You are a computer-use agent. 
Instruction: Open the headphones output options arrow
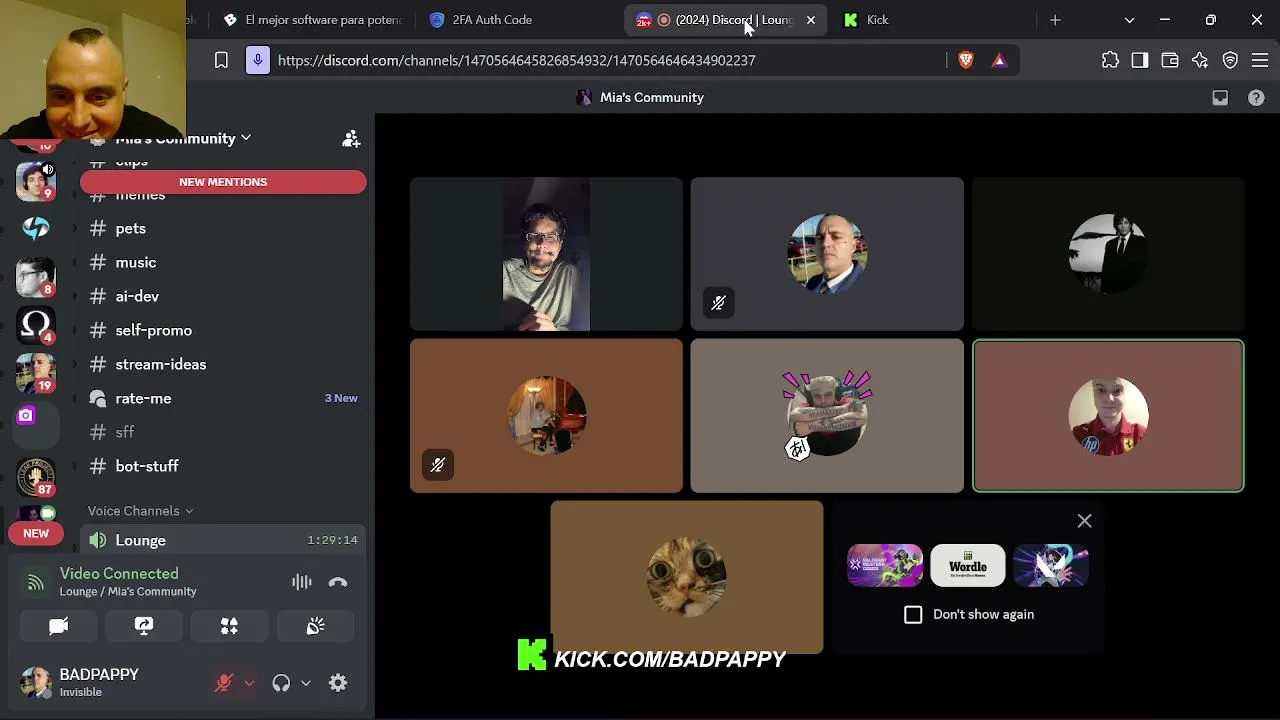[x=306, y=683]
